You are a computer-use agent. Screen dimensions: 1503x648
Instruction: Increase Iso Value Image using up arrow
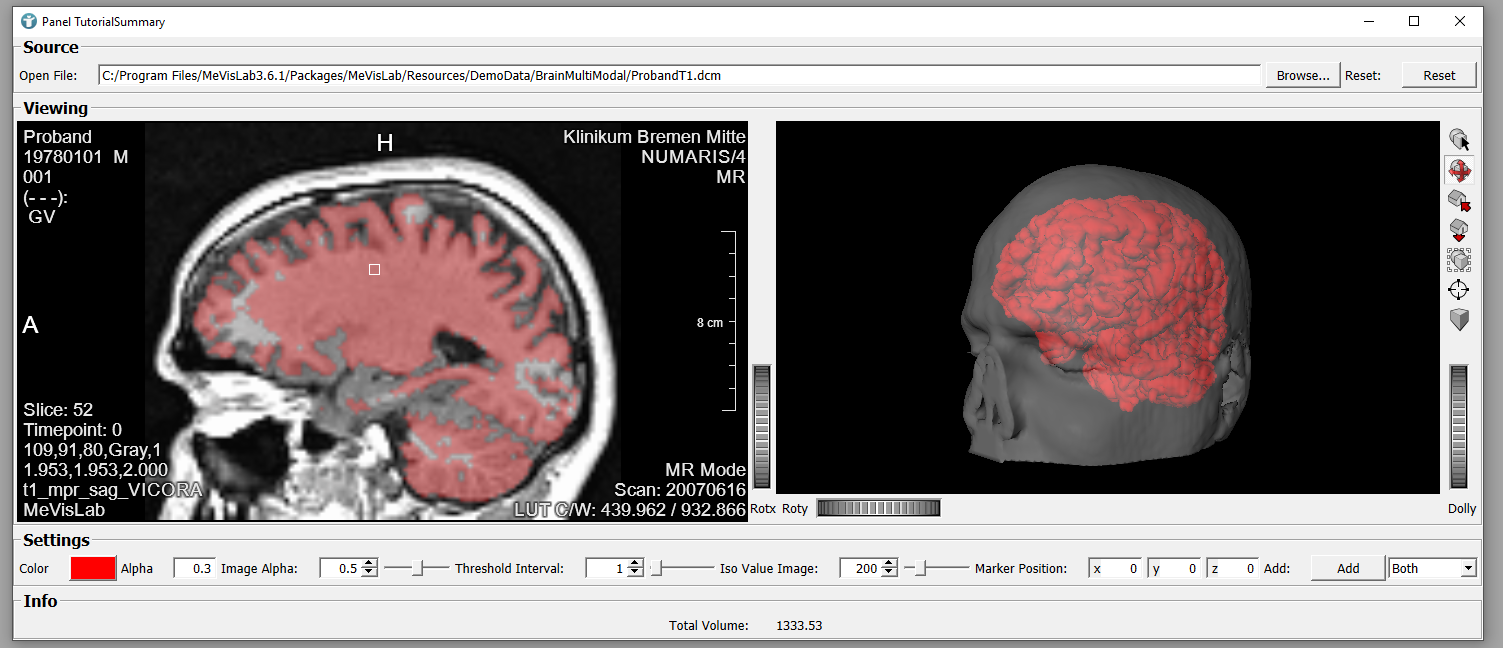pyautogui.click(x=890, y=564)
